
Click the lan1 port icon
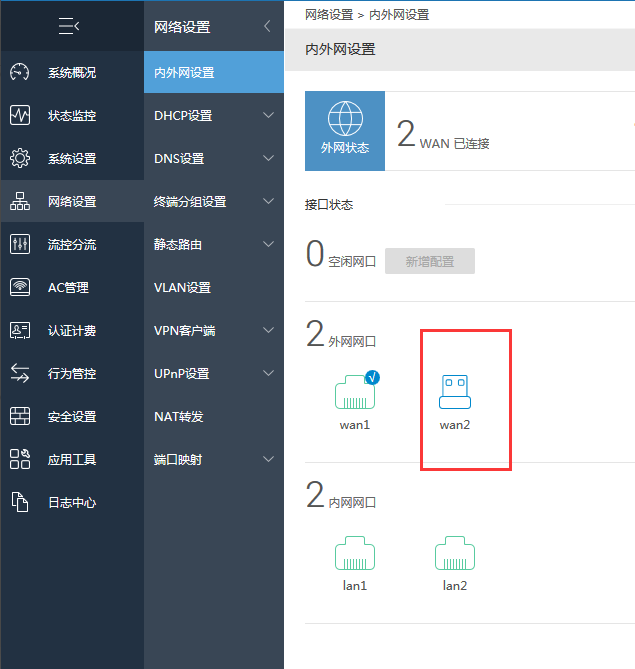pyautogui.click(x=354, y=554)
